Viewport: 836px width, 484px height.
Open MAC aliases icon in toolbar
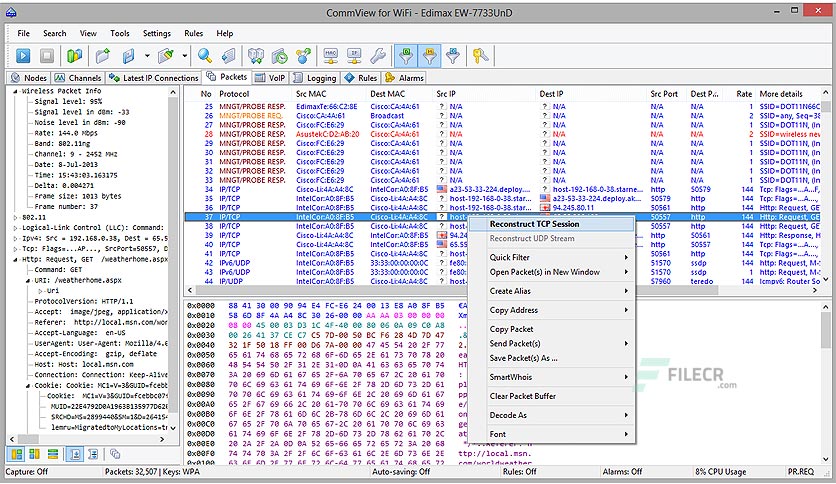(x=331, y=55)
